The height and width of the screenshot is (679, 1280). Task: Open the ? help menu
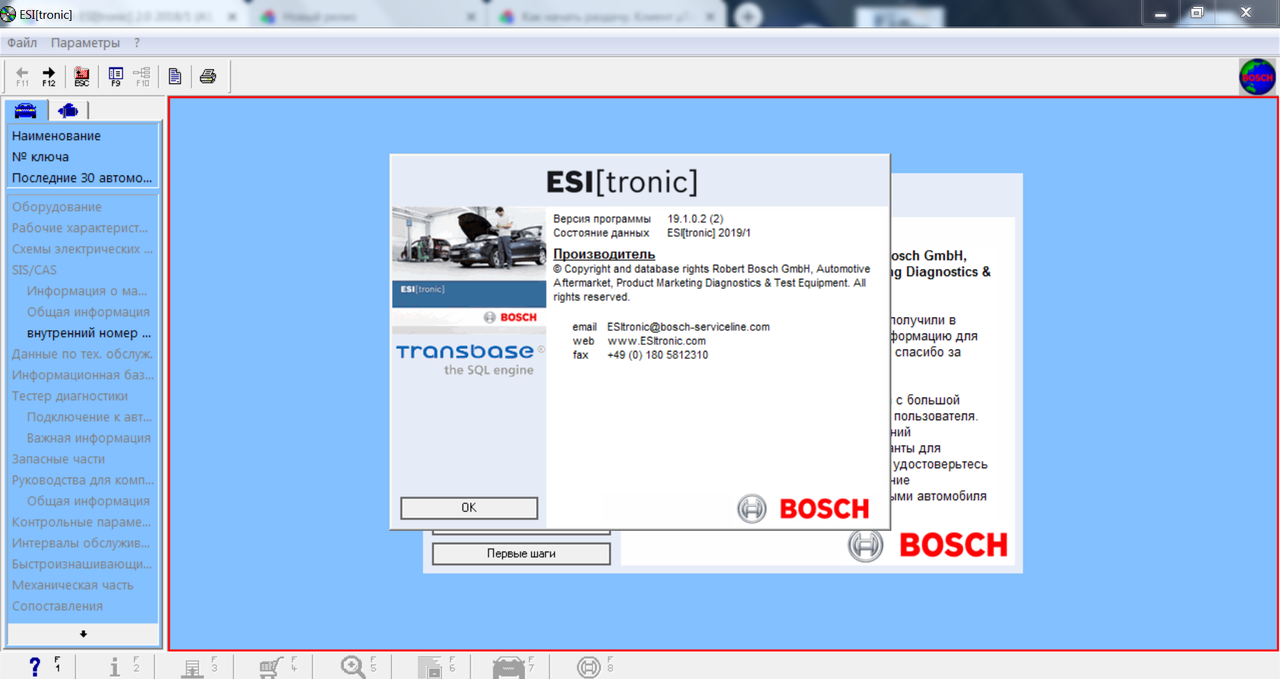(x=137, y=43)
